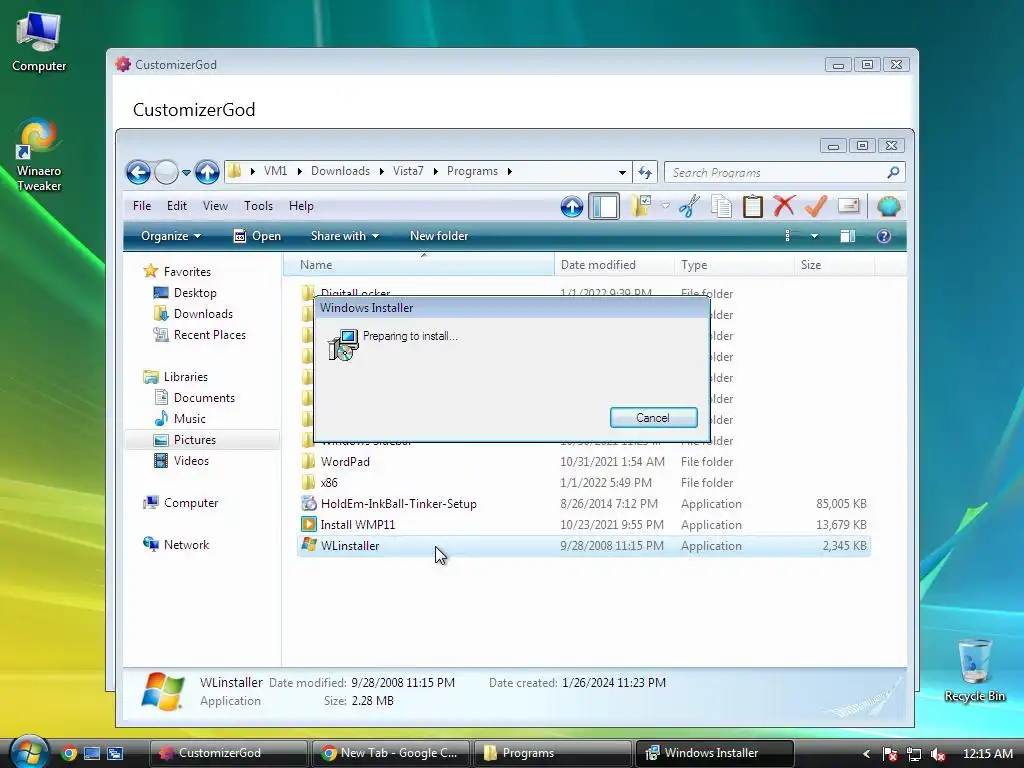
Task: Switch to CustomizerGod taskbar button
Action: click(229, 753)
